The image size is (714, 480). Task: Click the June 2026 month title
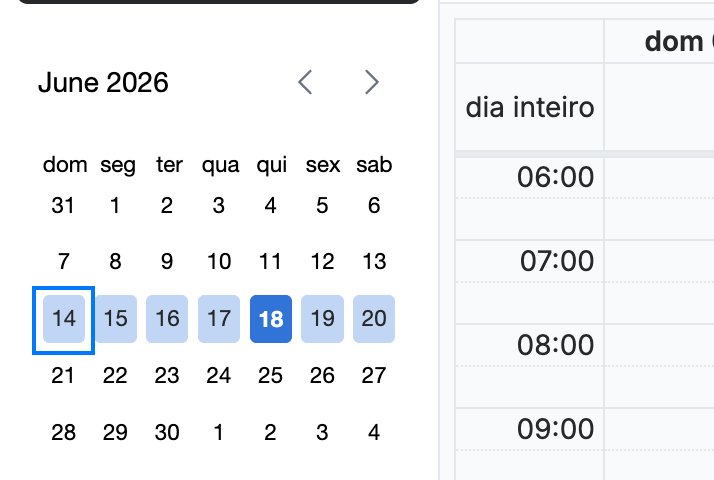103,82
